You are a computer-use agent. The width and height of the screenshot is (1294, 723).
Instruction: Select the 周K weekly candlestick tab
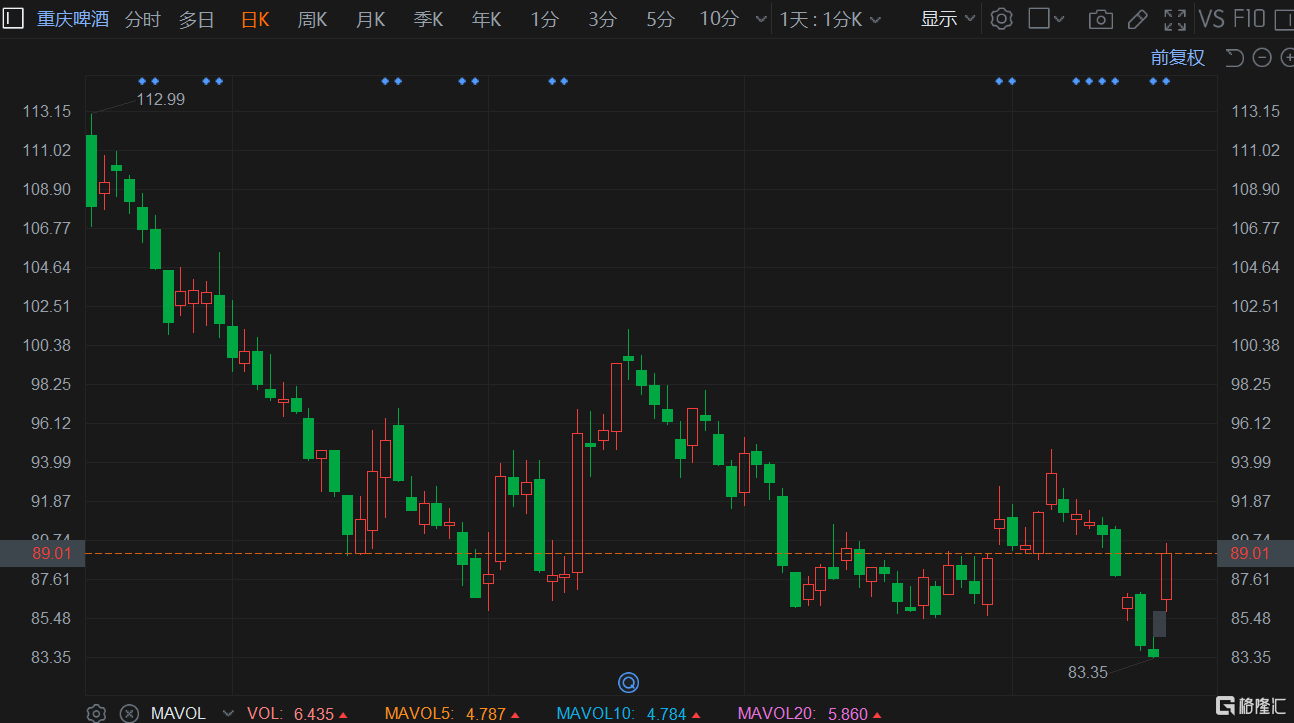tap(312, 19)
